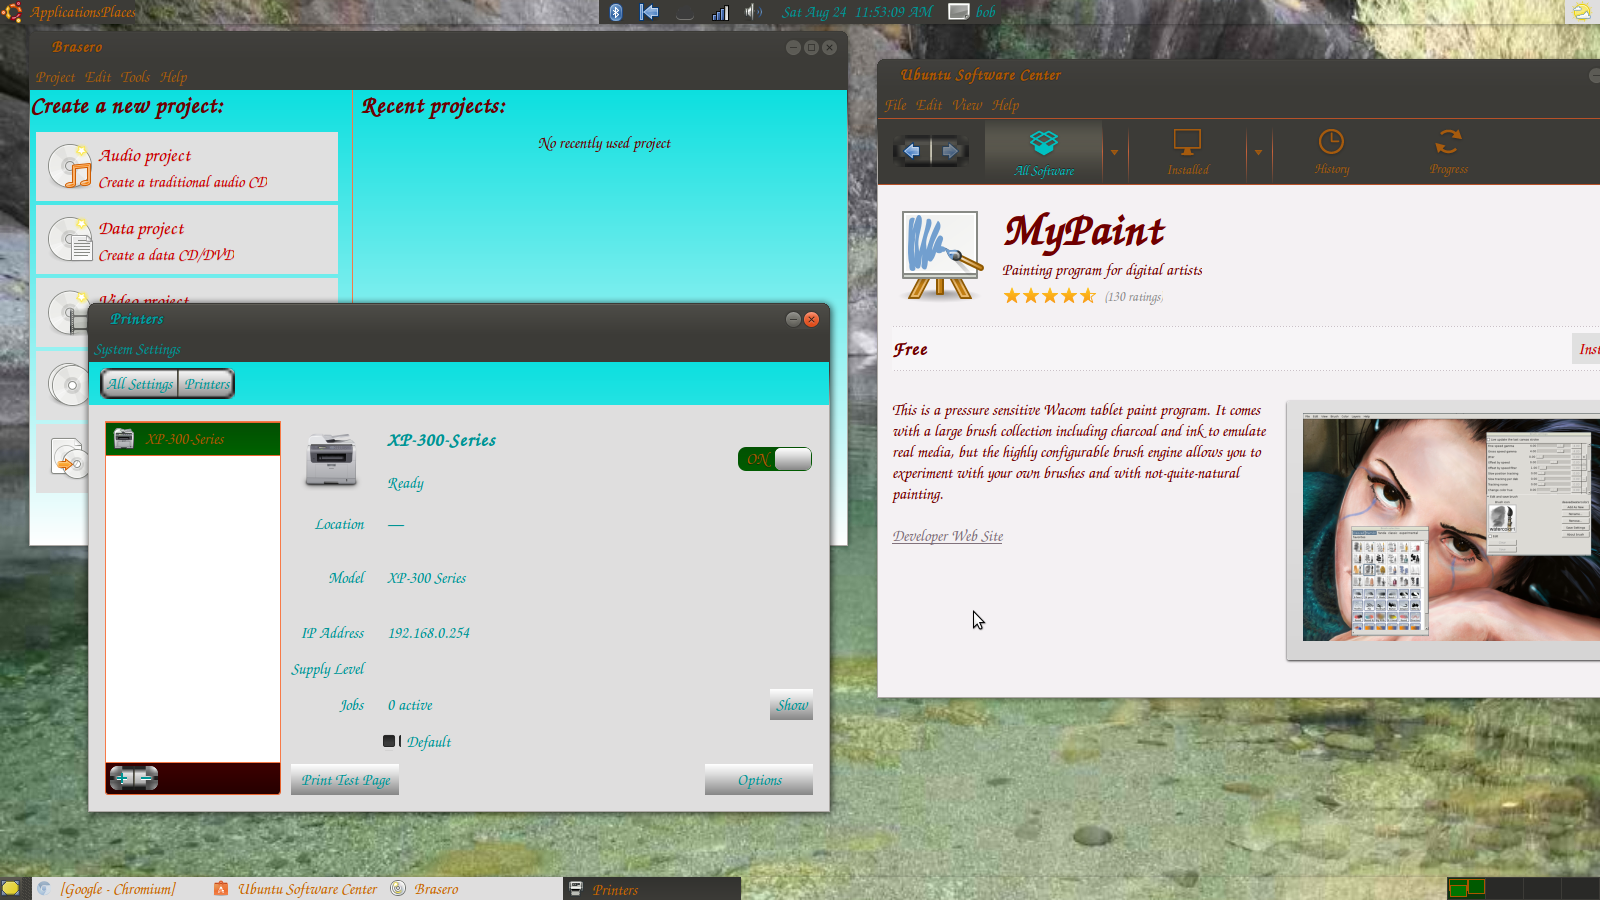Click the XP-300 Series model text
Image resolution: width=1600 pixels, height=900 pixels.
[x=427, y=578]
